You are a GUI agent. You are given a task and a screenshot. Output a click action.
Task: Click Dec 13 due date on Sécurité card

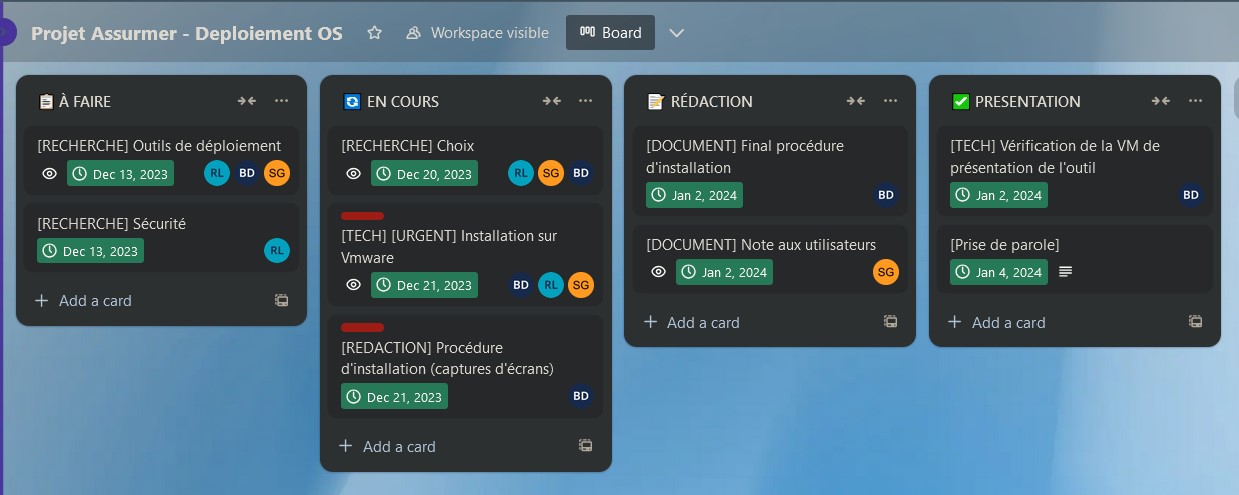point(90,251)
